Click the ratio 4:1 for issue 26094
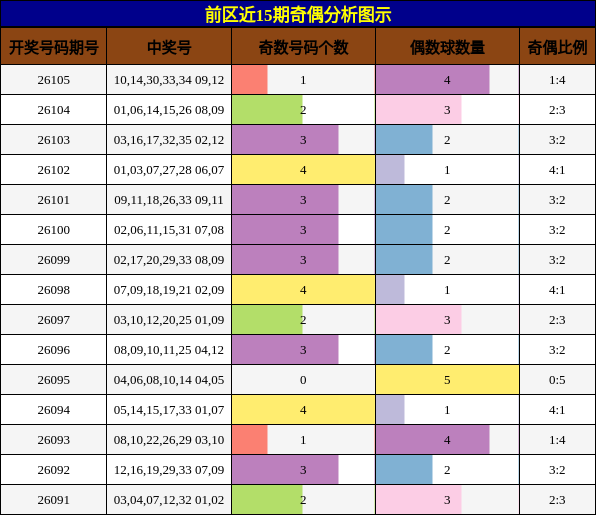596x515 pixels. click(x=557, y=410)
